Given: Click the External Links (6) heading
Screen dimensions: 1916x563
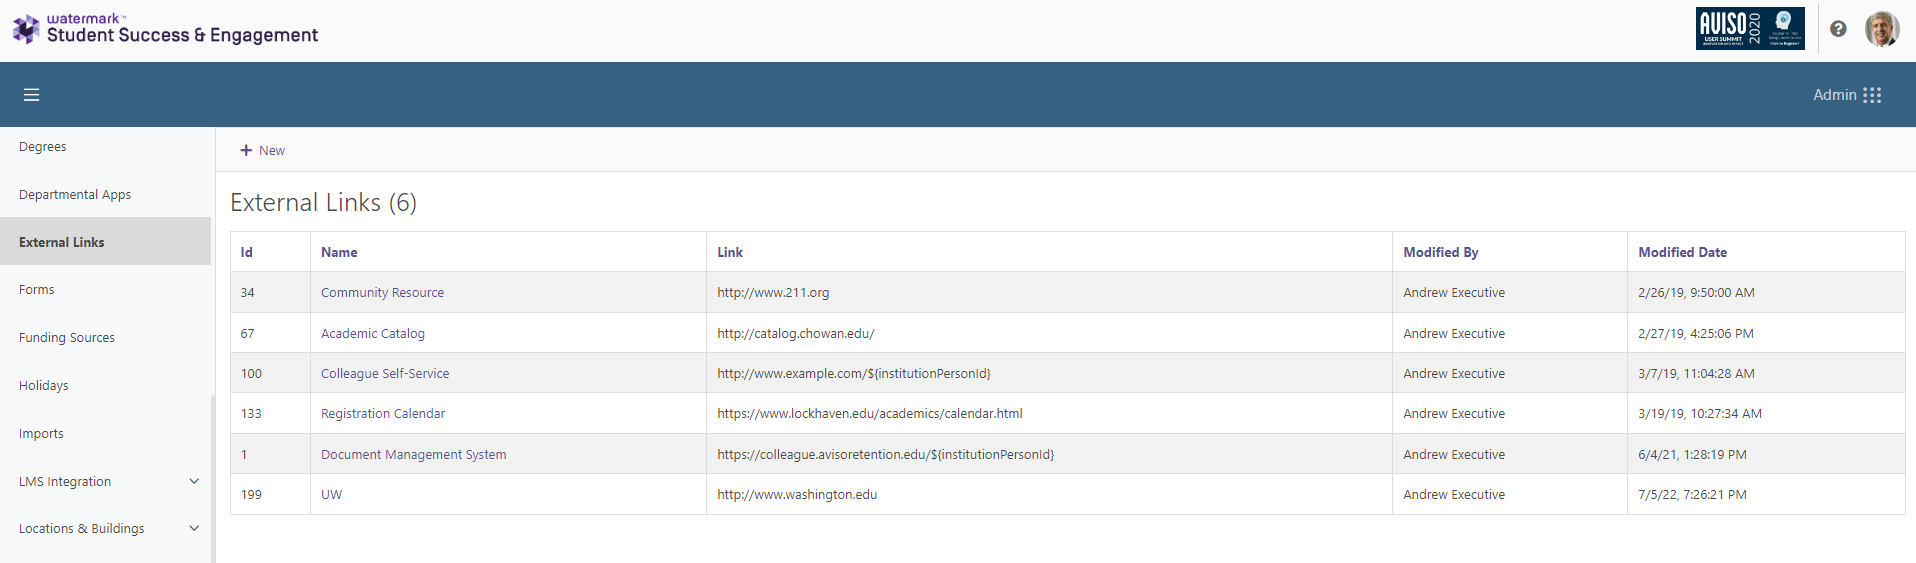Looking at the screenshot, I should click(324, 203).
